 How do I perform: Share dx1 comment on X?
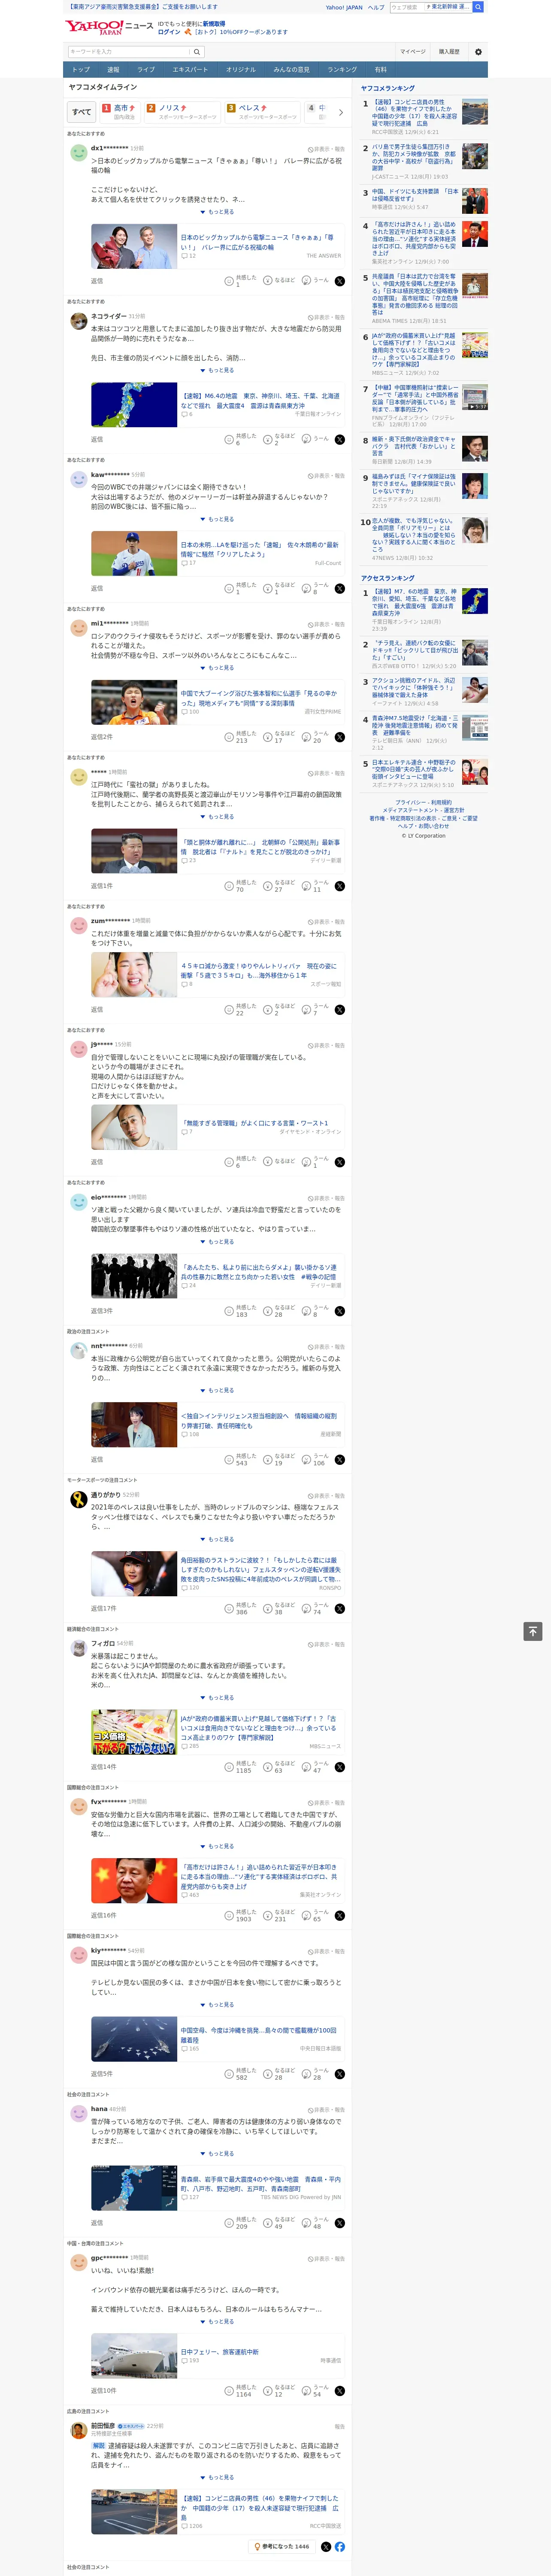340,281
